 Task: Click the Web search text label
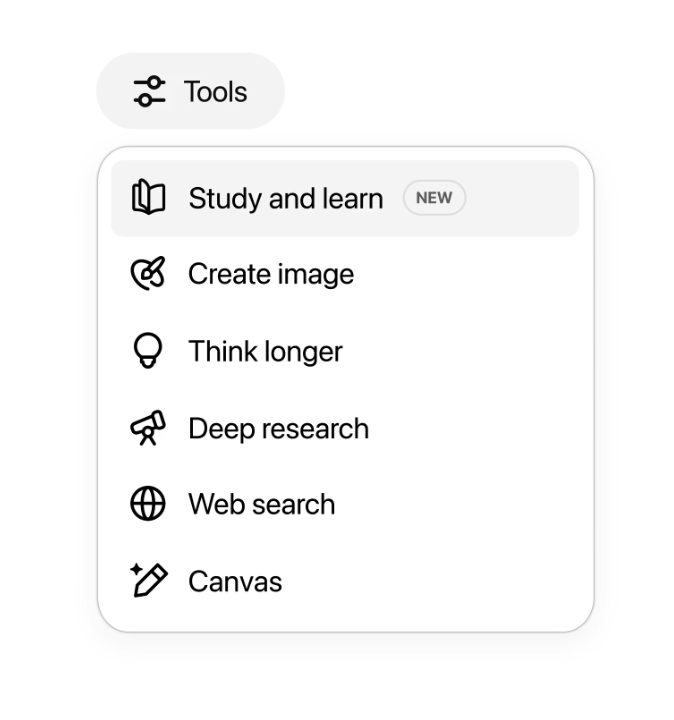pyautogui.click(x=262, y=504)
